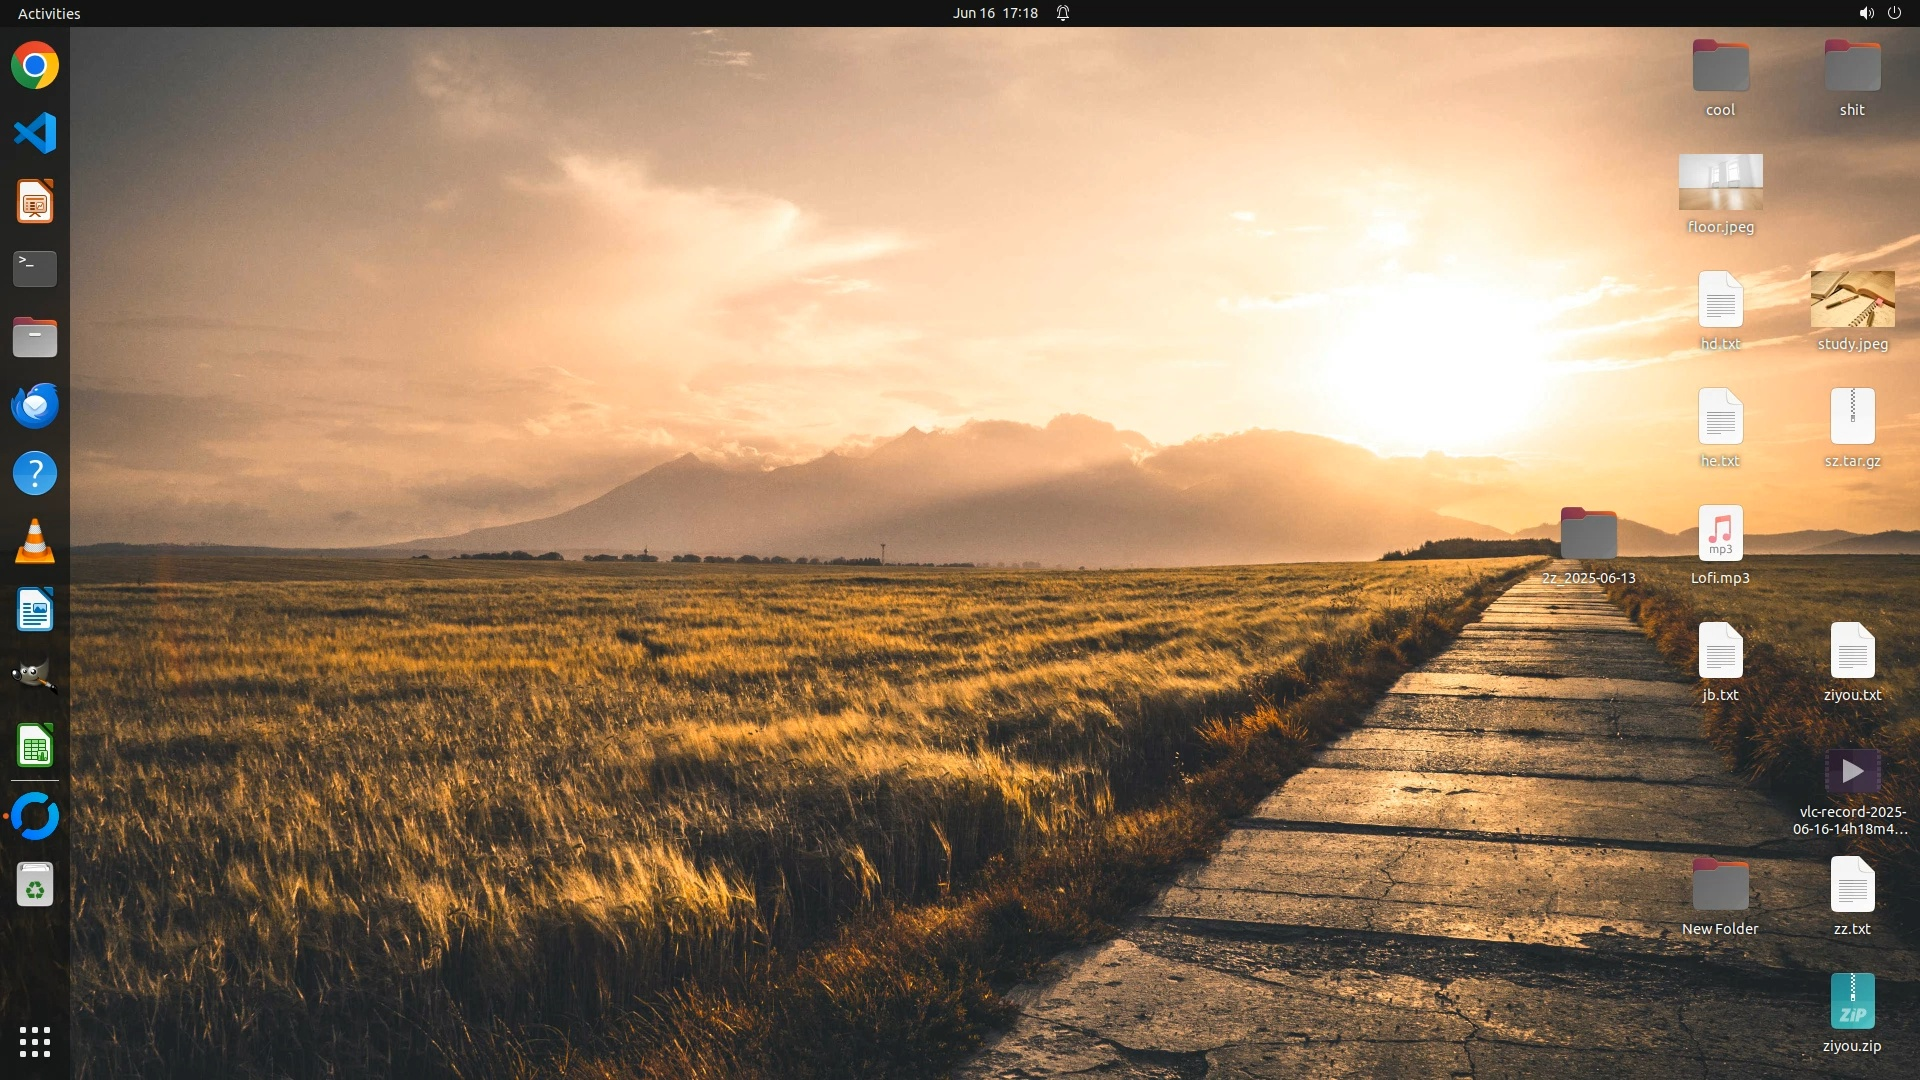Show Applications grid button
1920x1080 pixels.
35,1042
